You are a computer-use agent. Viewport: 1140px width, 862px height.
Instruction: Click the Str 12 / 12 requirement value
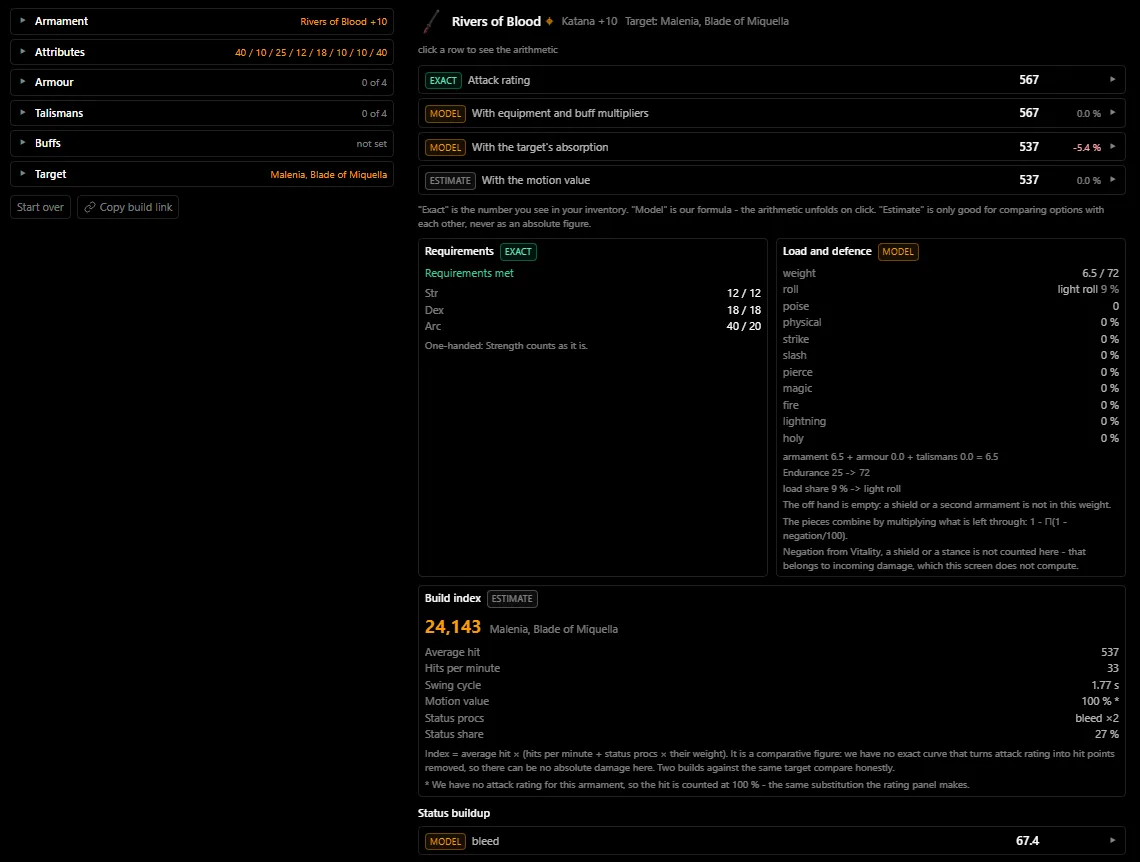744,293
